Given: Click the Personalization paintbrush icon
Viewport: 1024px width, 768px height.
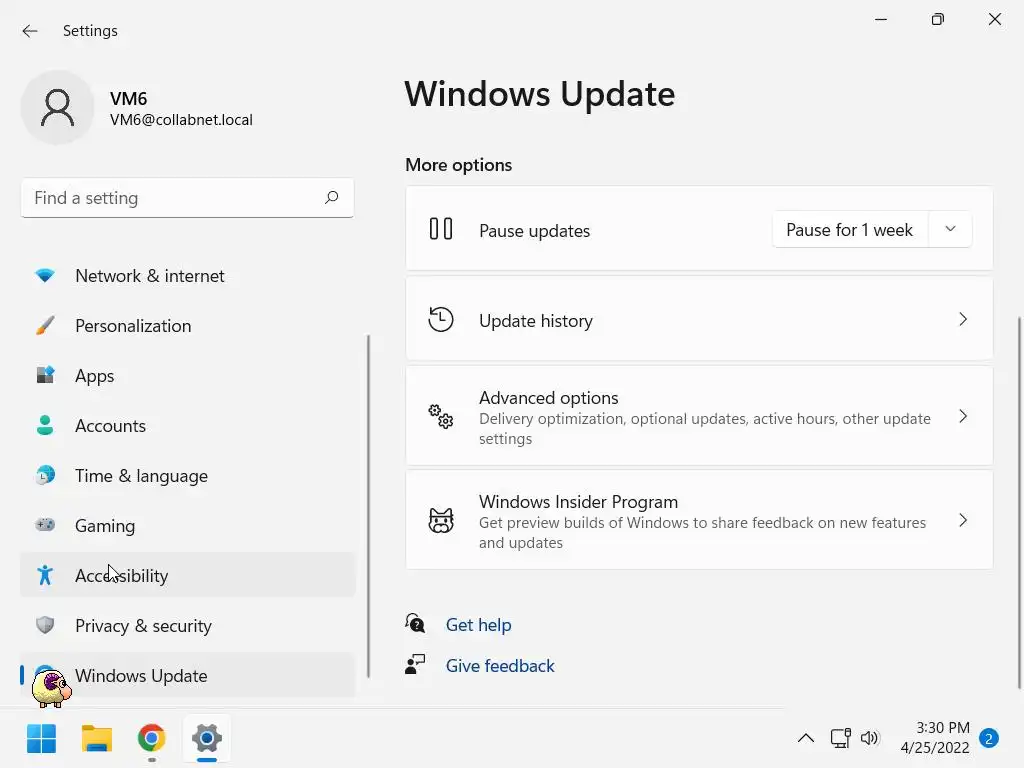Looking at the screenshot, I should pos(45,325).
